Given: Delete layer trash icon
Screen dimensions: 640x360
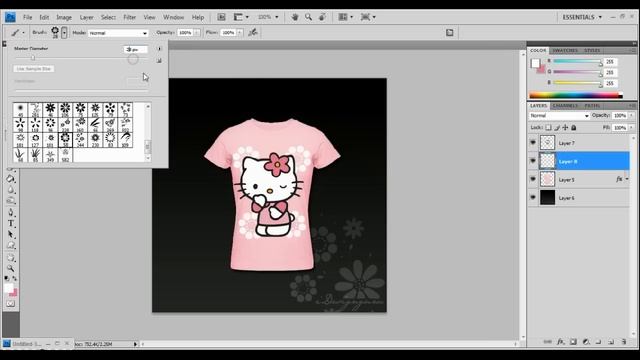Looking at the screenshot, I should 624,342.
